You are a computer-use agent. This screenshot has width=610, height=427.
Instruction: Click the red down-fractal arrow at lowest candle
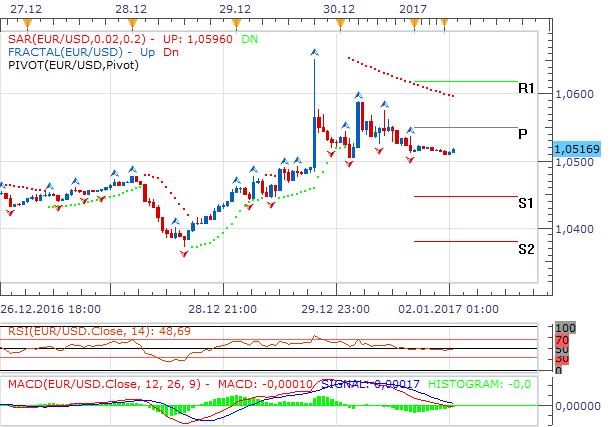coord(184,254)
